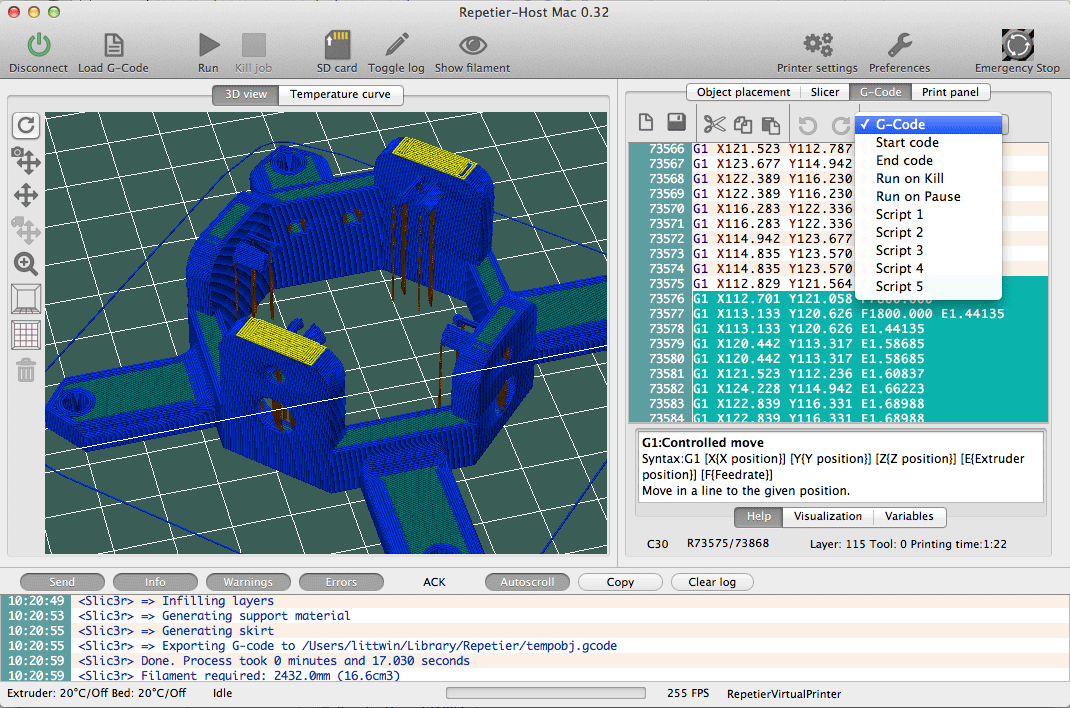Switch to the Temperature curve tab
The image size is (1070, 708).
(340, 95)
